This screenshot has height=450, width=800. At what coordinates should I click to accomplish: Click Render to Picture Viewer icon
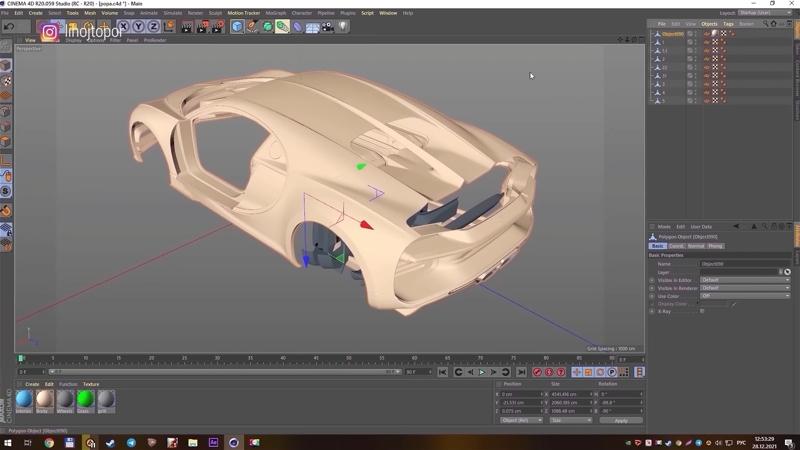[203, 27]
